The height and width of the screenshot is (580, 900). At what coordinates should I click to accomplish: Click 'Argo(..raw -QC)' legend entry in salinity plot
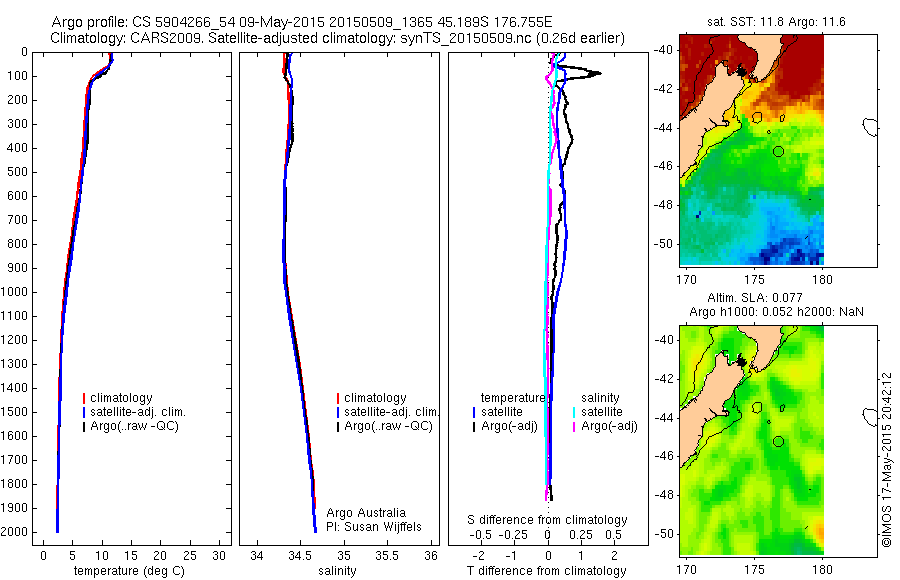(388, 426)
